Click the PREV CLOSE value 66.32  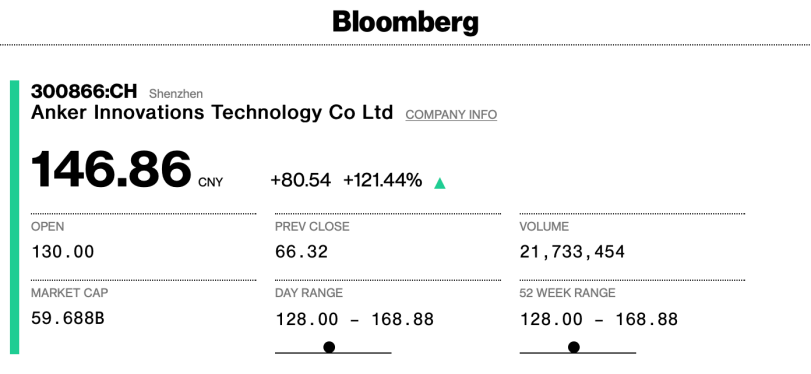[x=302, y=252]
